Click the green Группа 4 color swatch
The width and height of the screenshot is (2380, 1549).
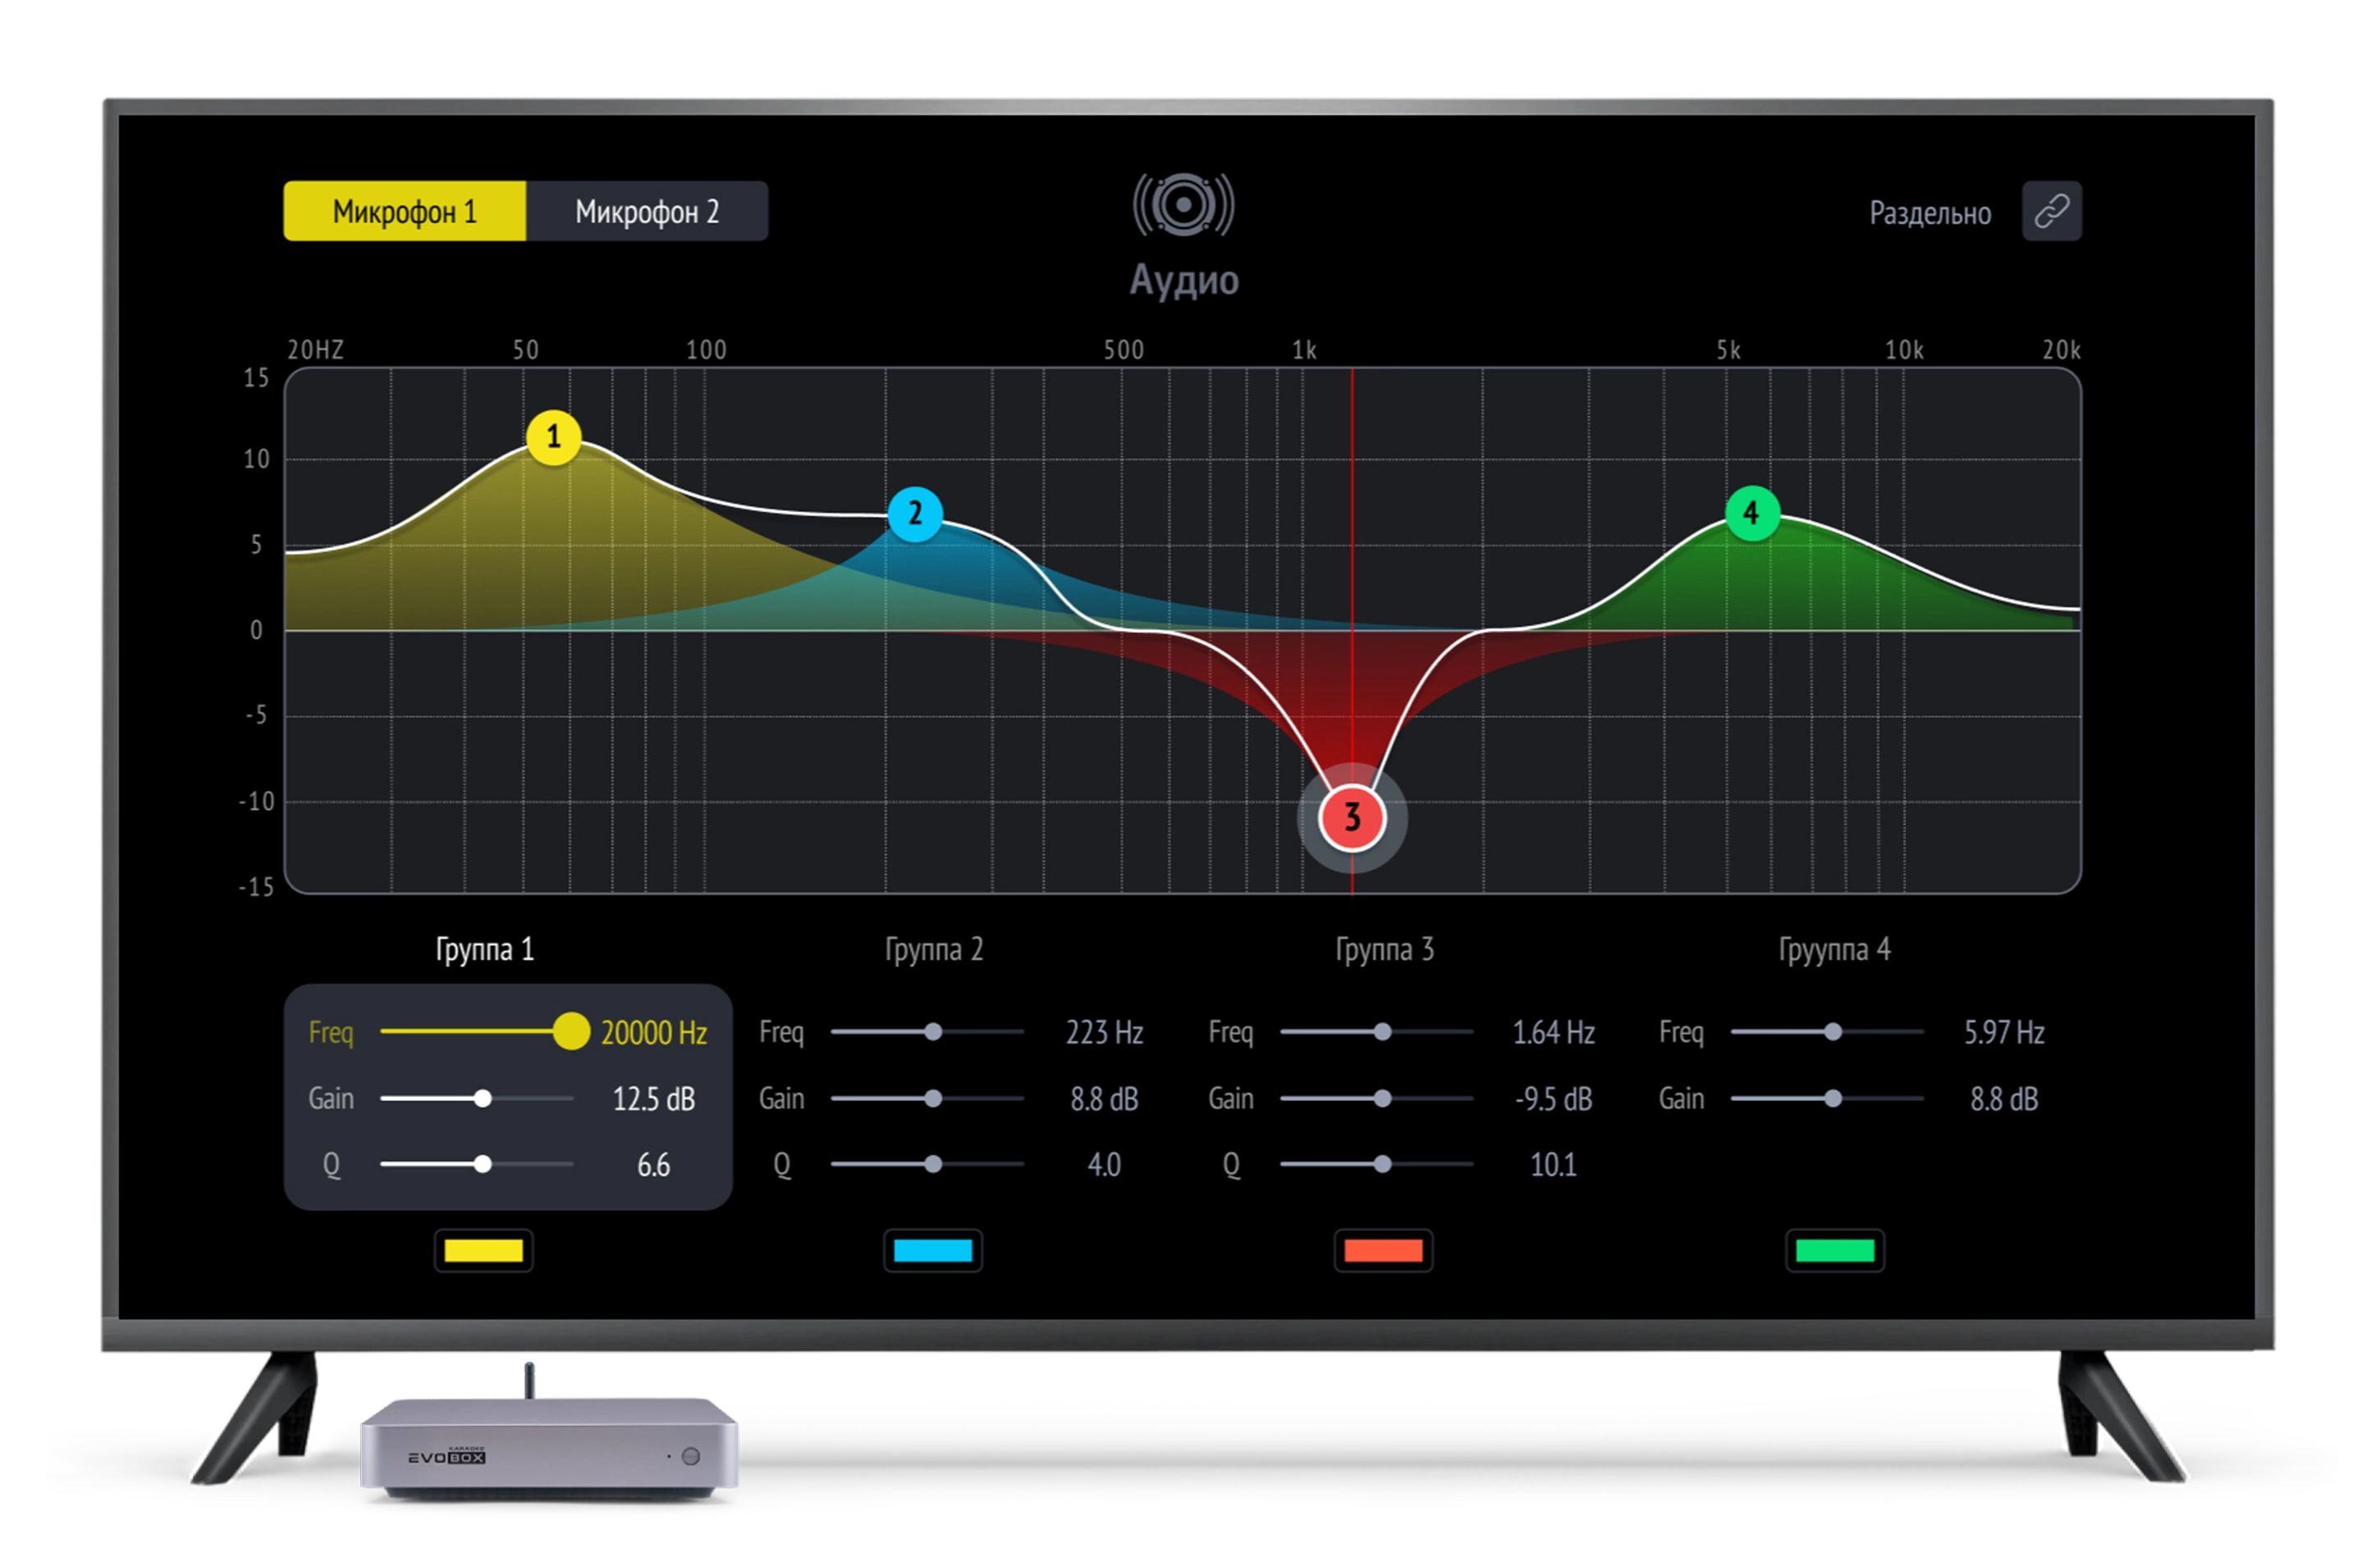[x=1834, y=1250]
